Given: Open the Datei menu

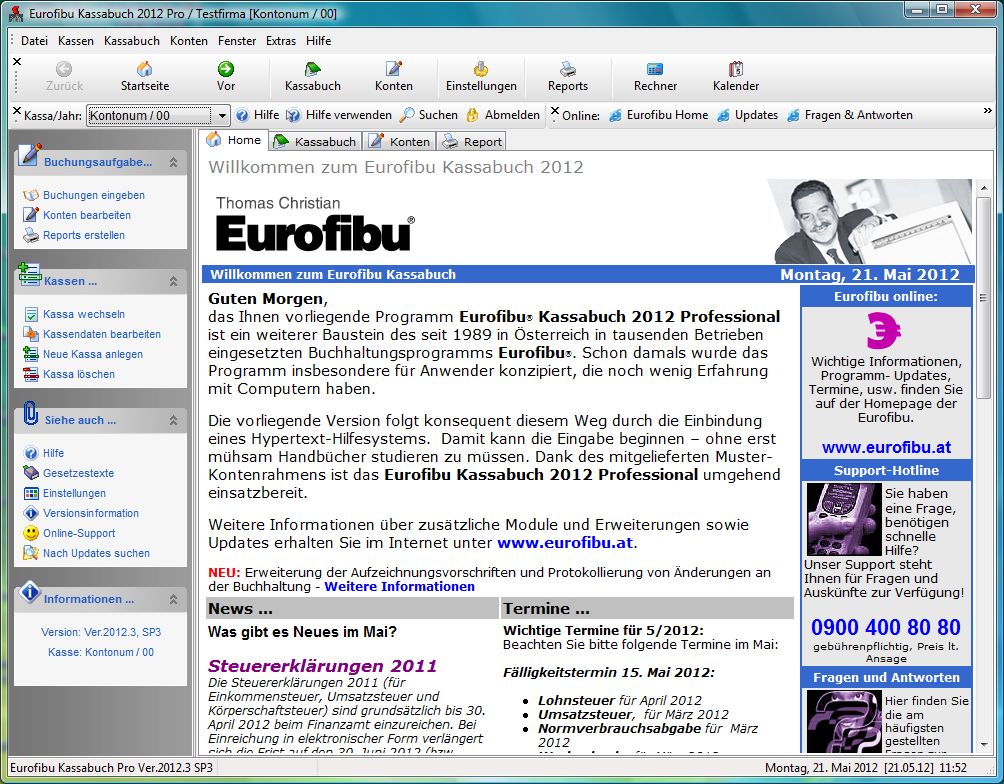Looking at the screenshot, I should coord(34,41).
